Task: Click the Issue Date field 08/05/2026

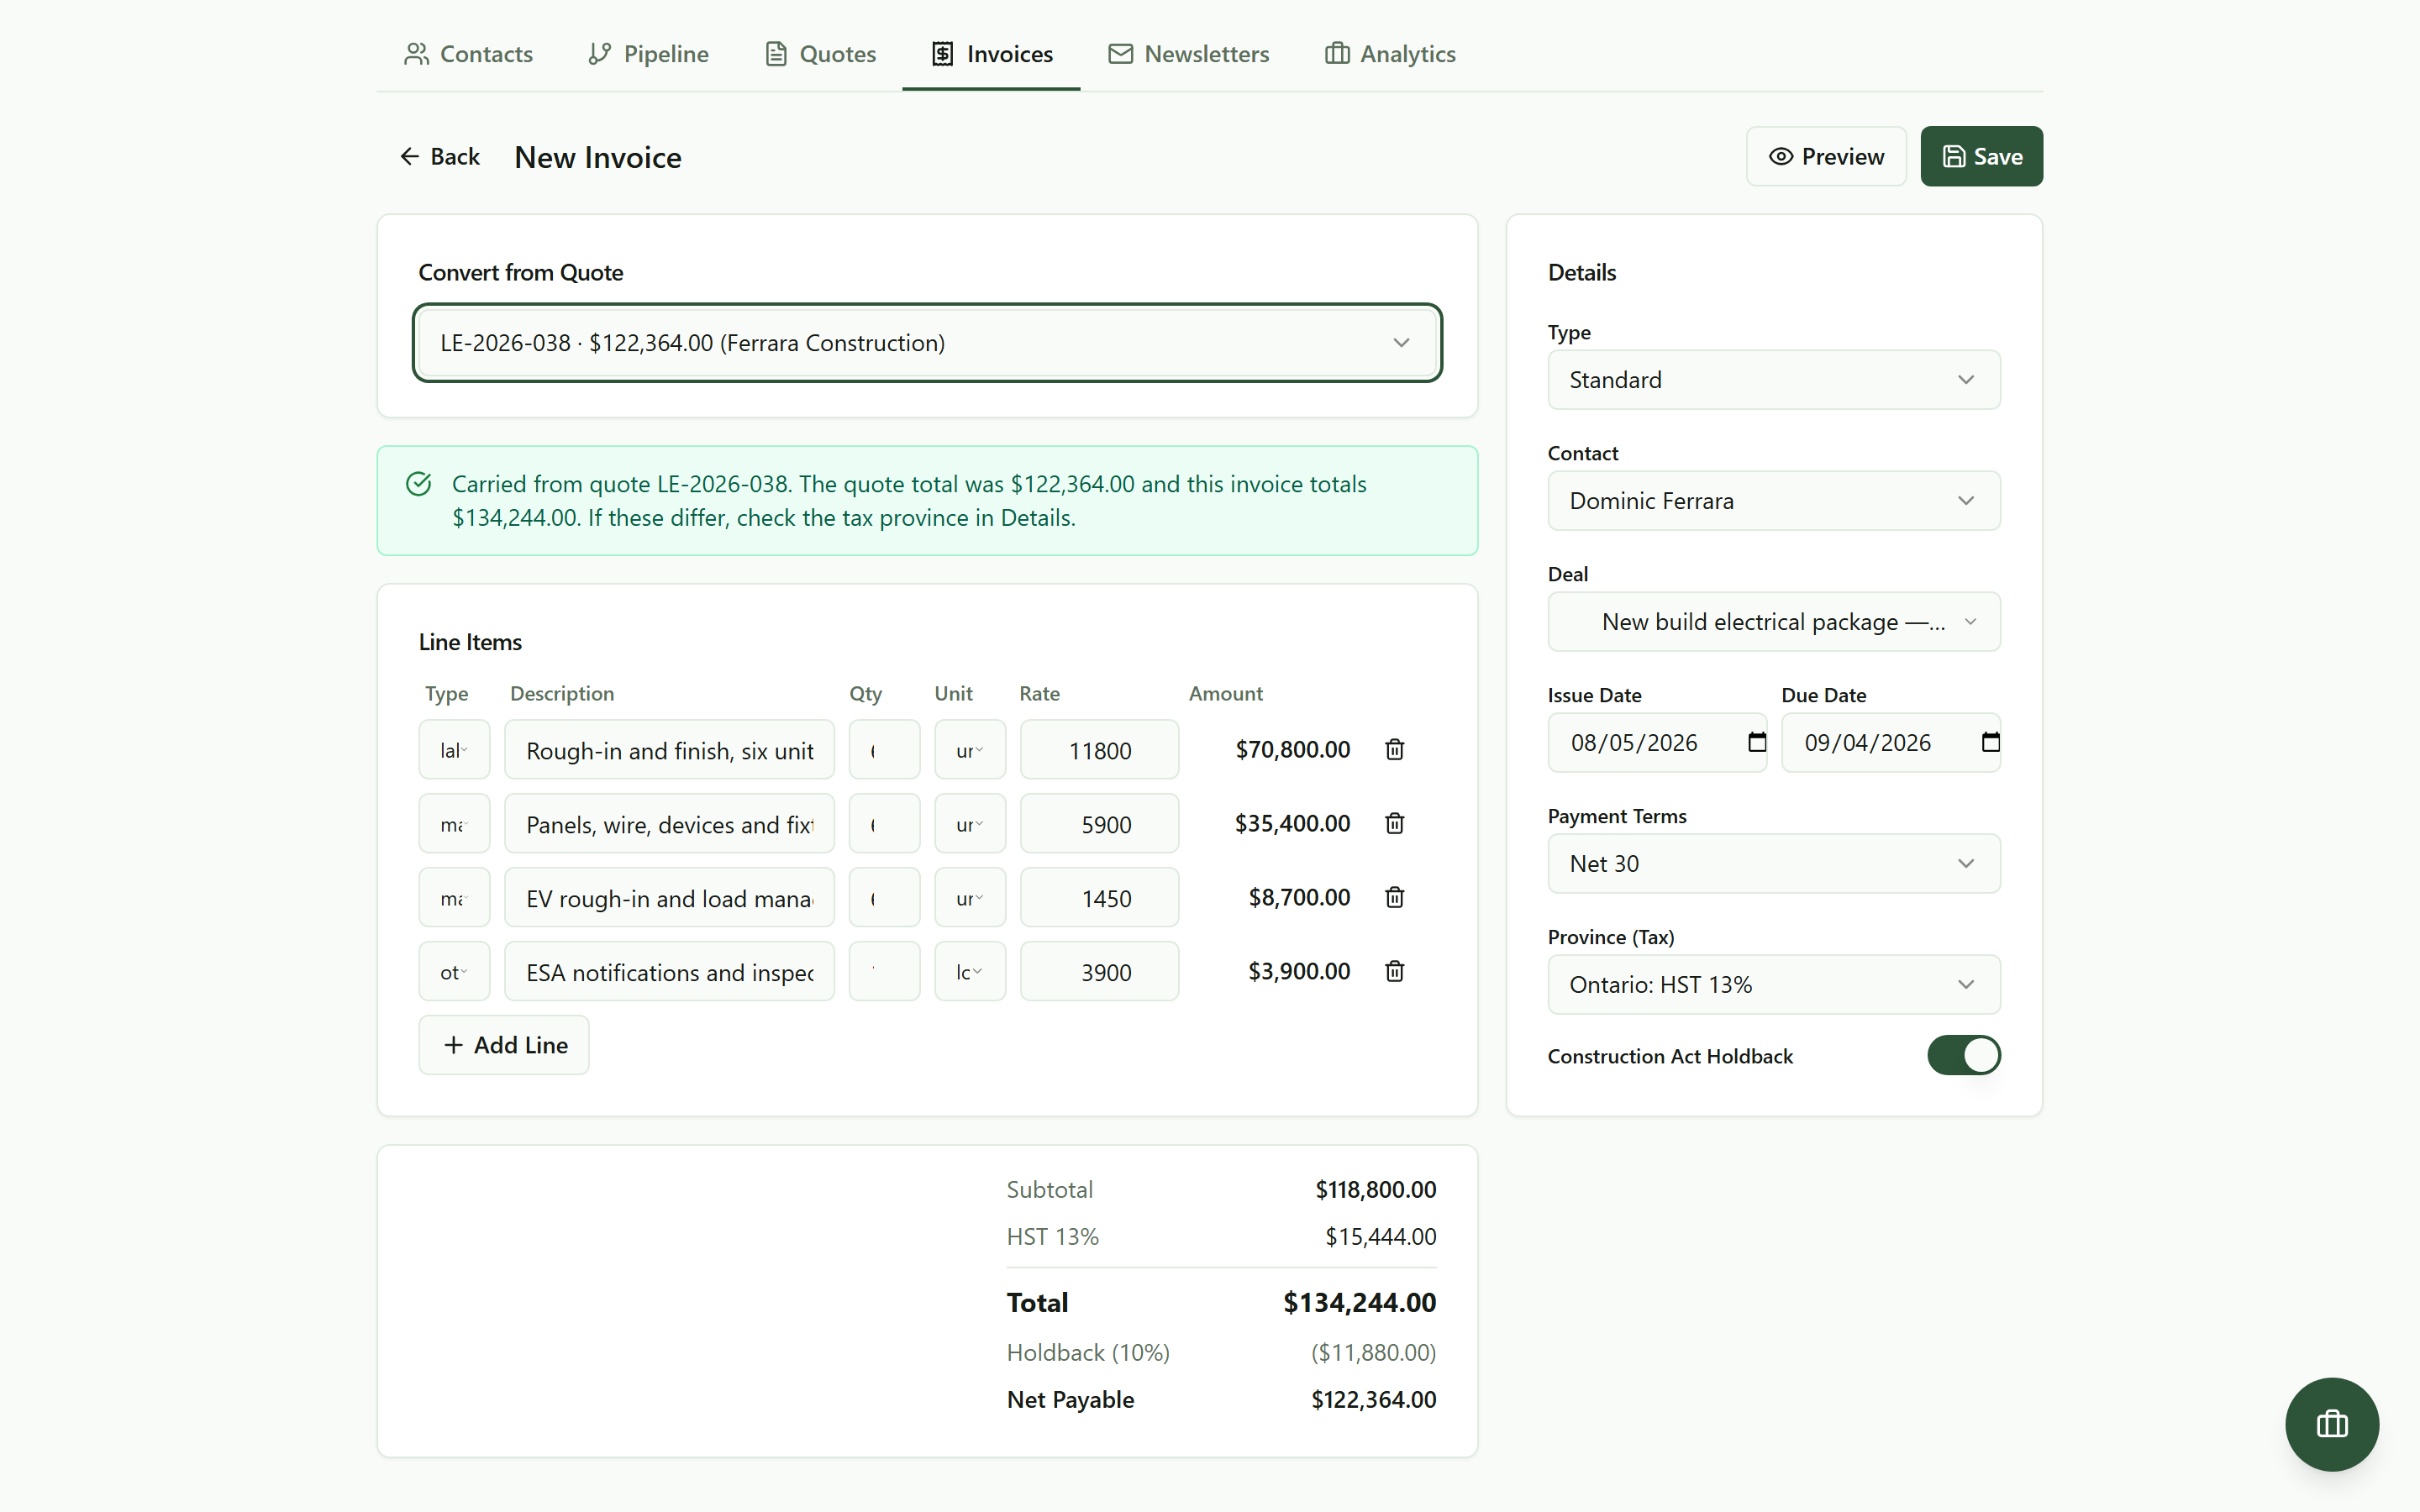Action: coord(1657,743)
